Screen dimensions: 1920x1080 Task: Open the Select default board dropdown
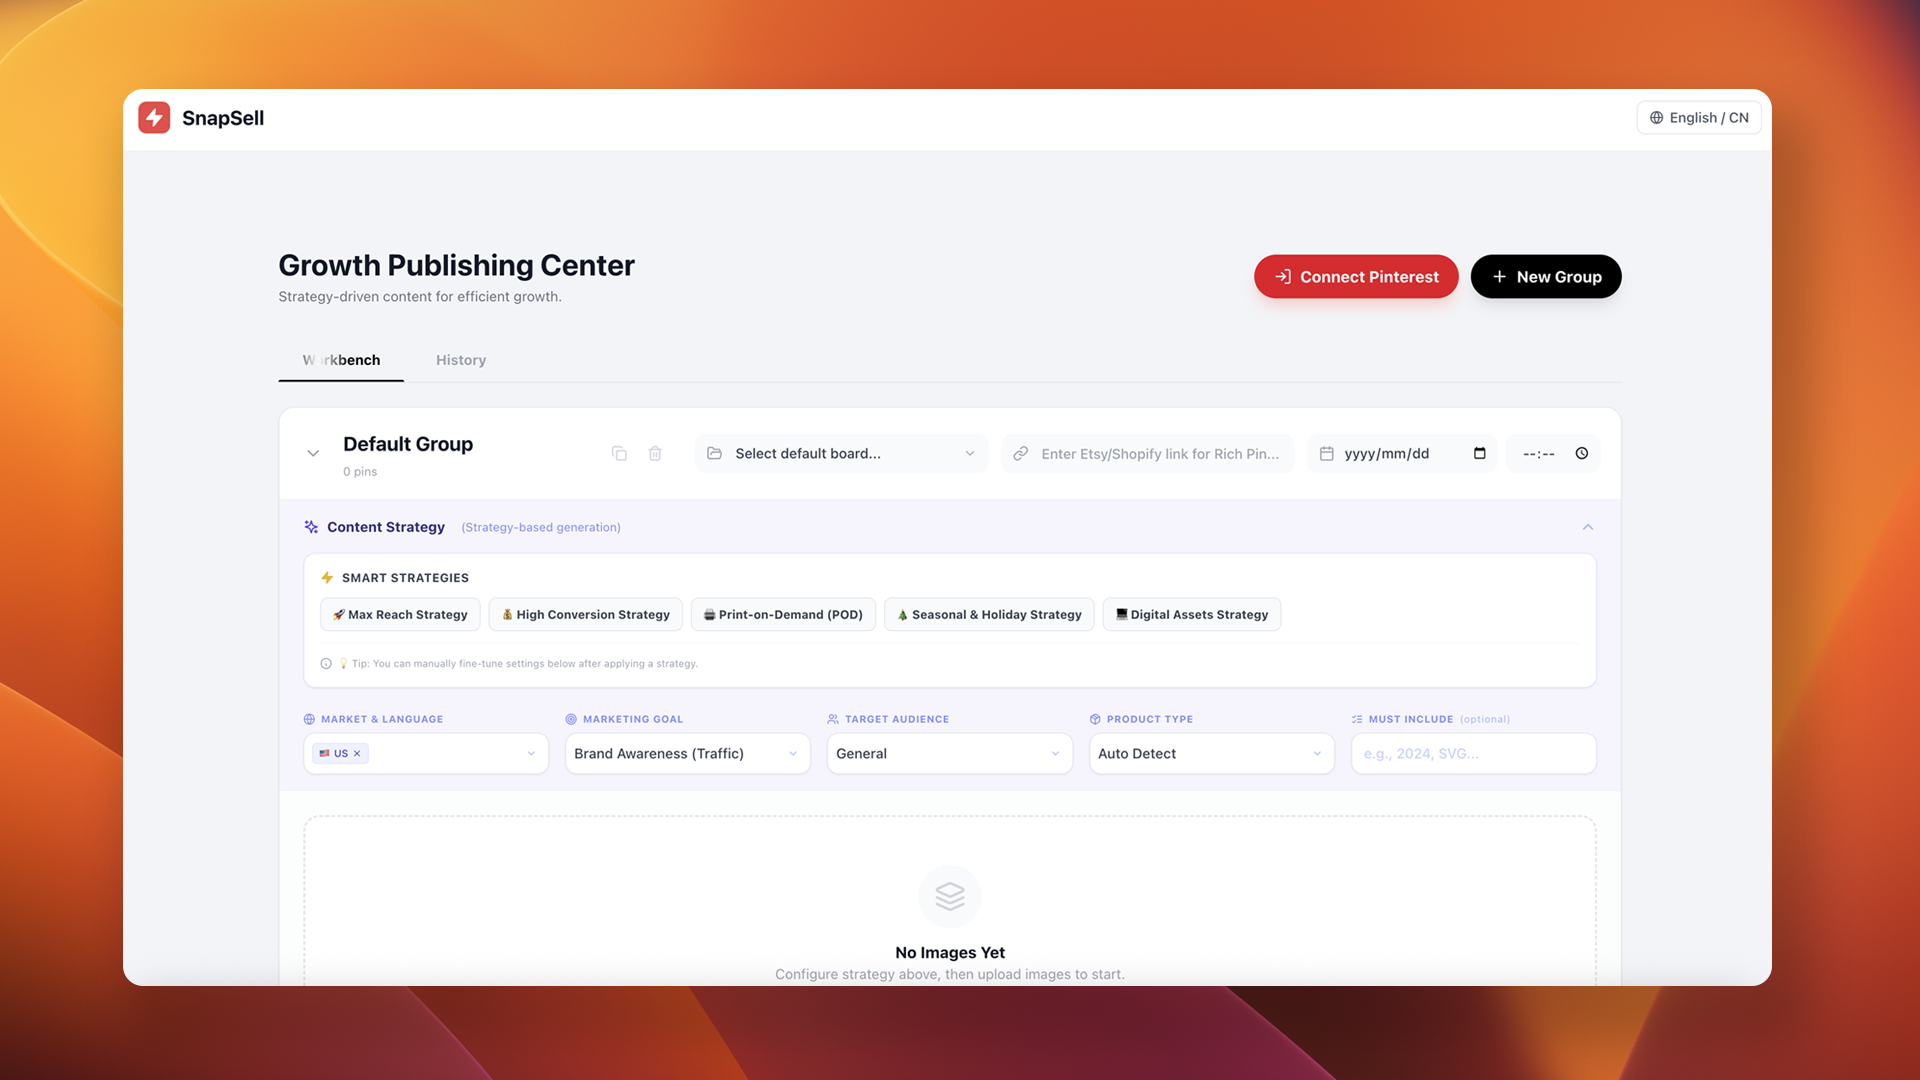tap(840, 454)
